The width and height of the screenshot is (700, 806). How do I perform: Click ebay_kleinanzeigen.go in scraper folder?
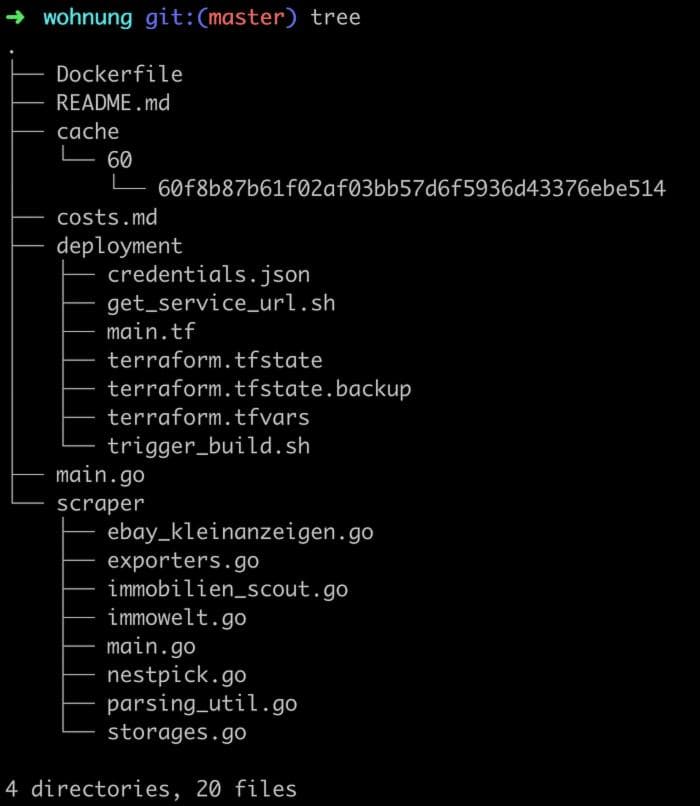pyautogui.click(x=240, y=532)
